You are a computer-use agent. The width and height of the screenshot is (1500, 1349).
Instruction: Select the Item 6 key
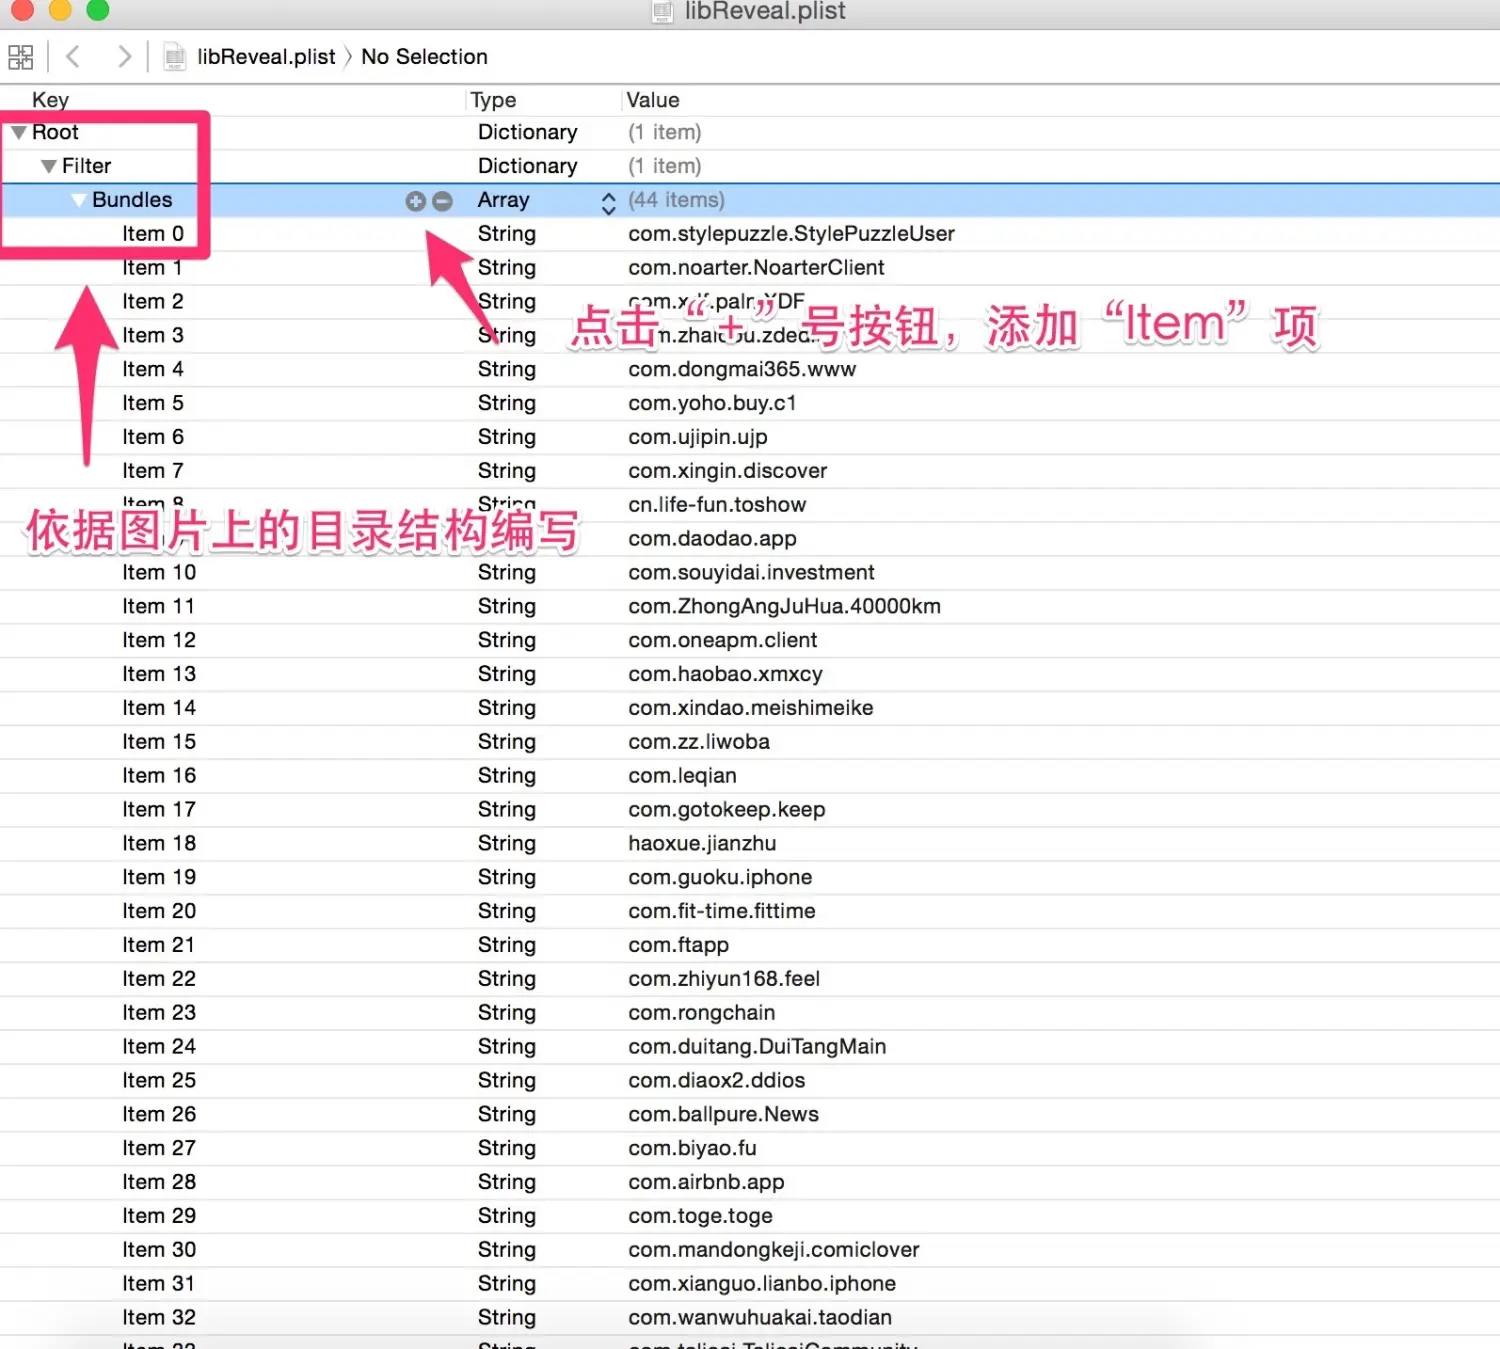[x=153, y=437]
